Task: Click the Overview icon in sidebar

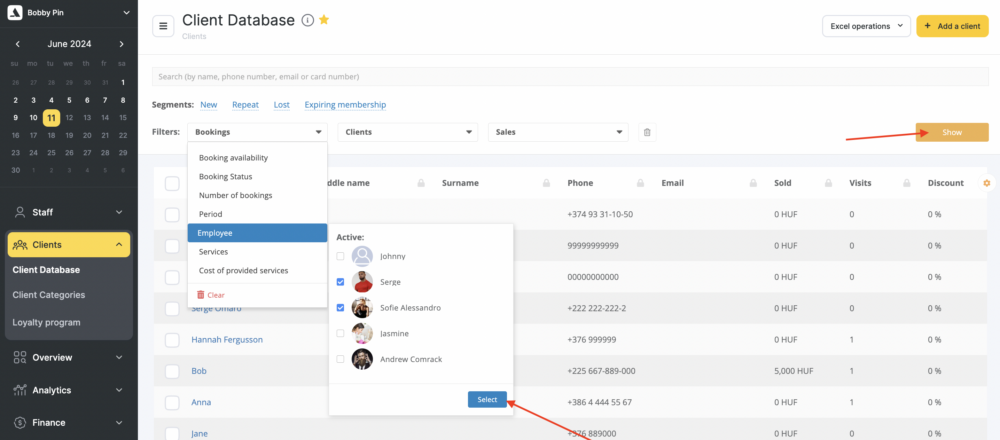Action: click(20, 358)
